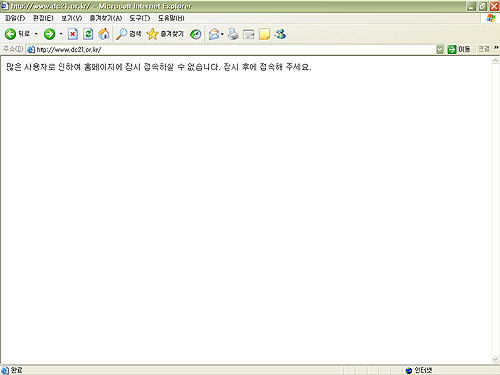Click the page icon in address bar

pyautogui.click(x=31, y=50)
